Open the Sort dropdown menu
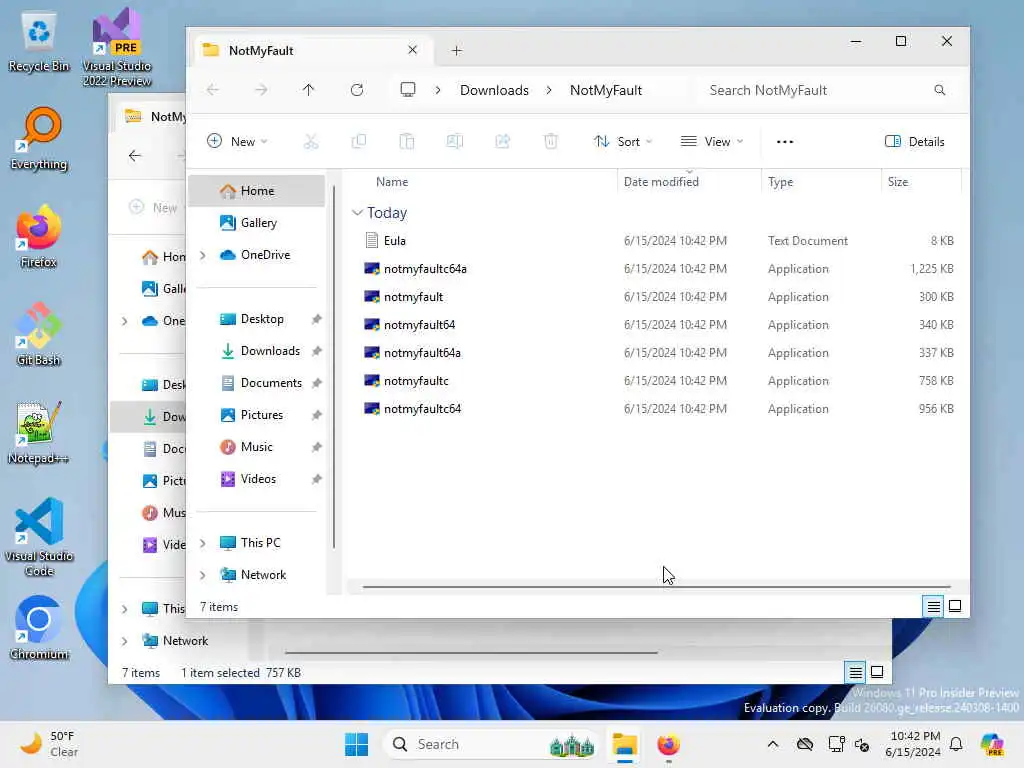The image size is (1024, 768). point(622,142)
